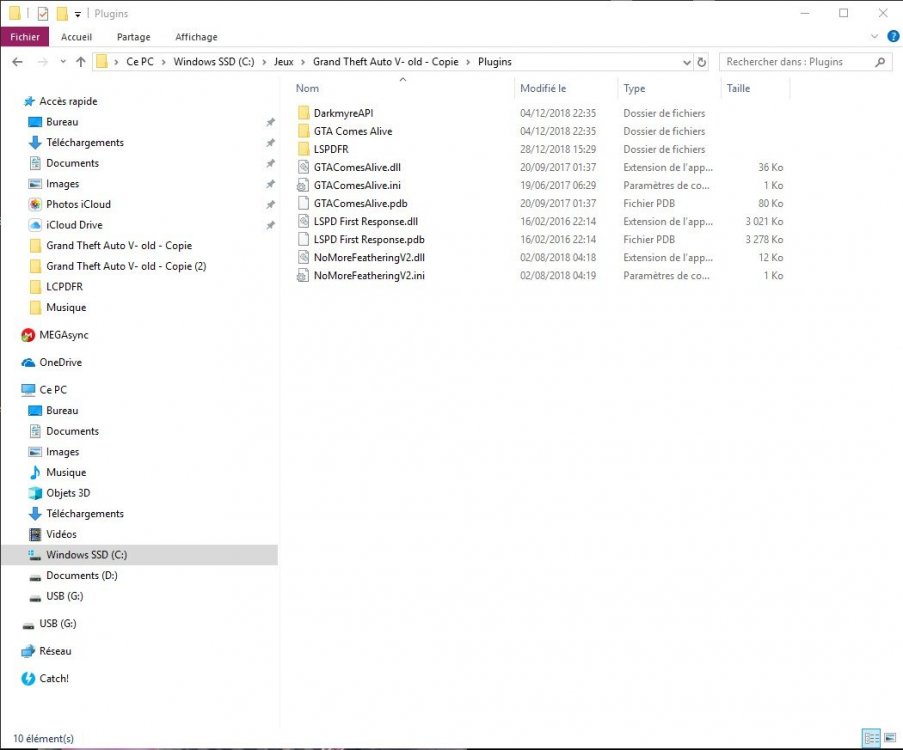Select NoMoreFeatheringV2.dll file icon

(x=303, y=257)
